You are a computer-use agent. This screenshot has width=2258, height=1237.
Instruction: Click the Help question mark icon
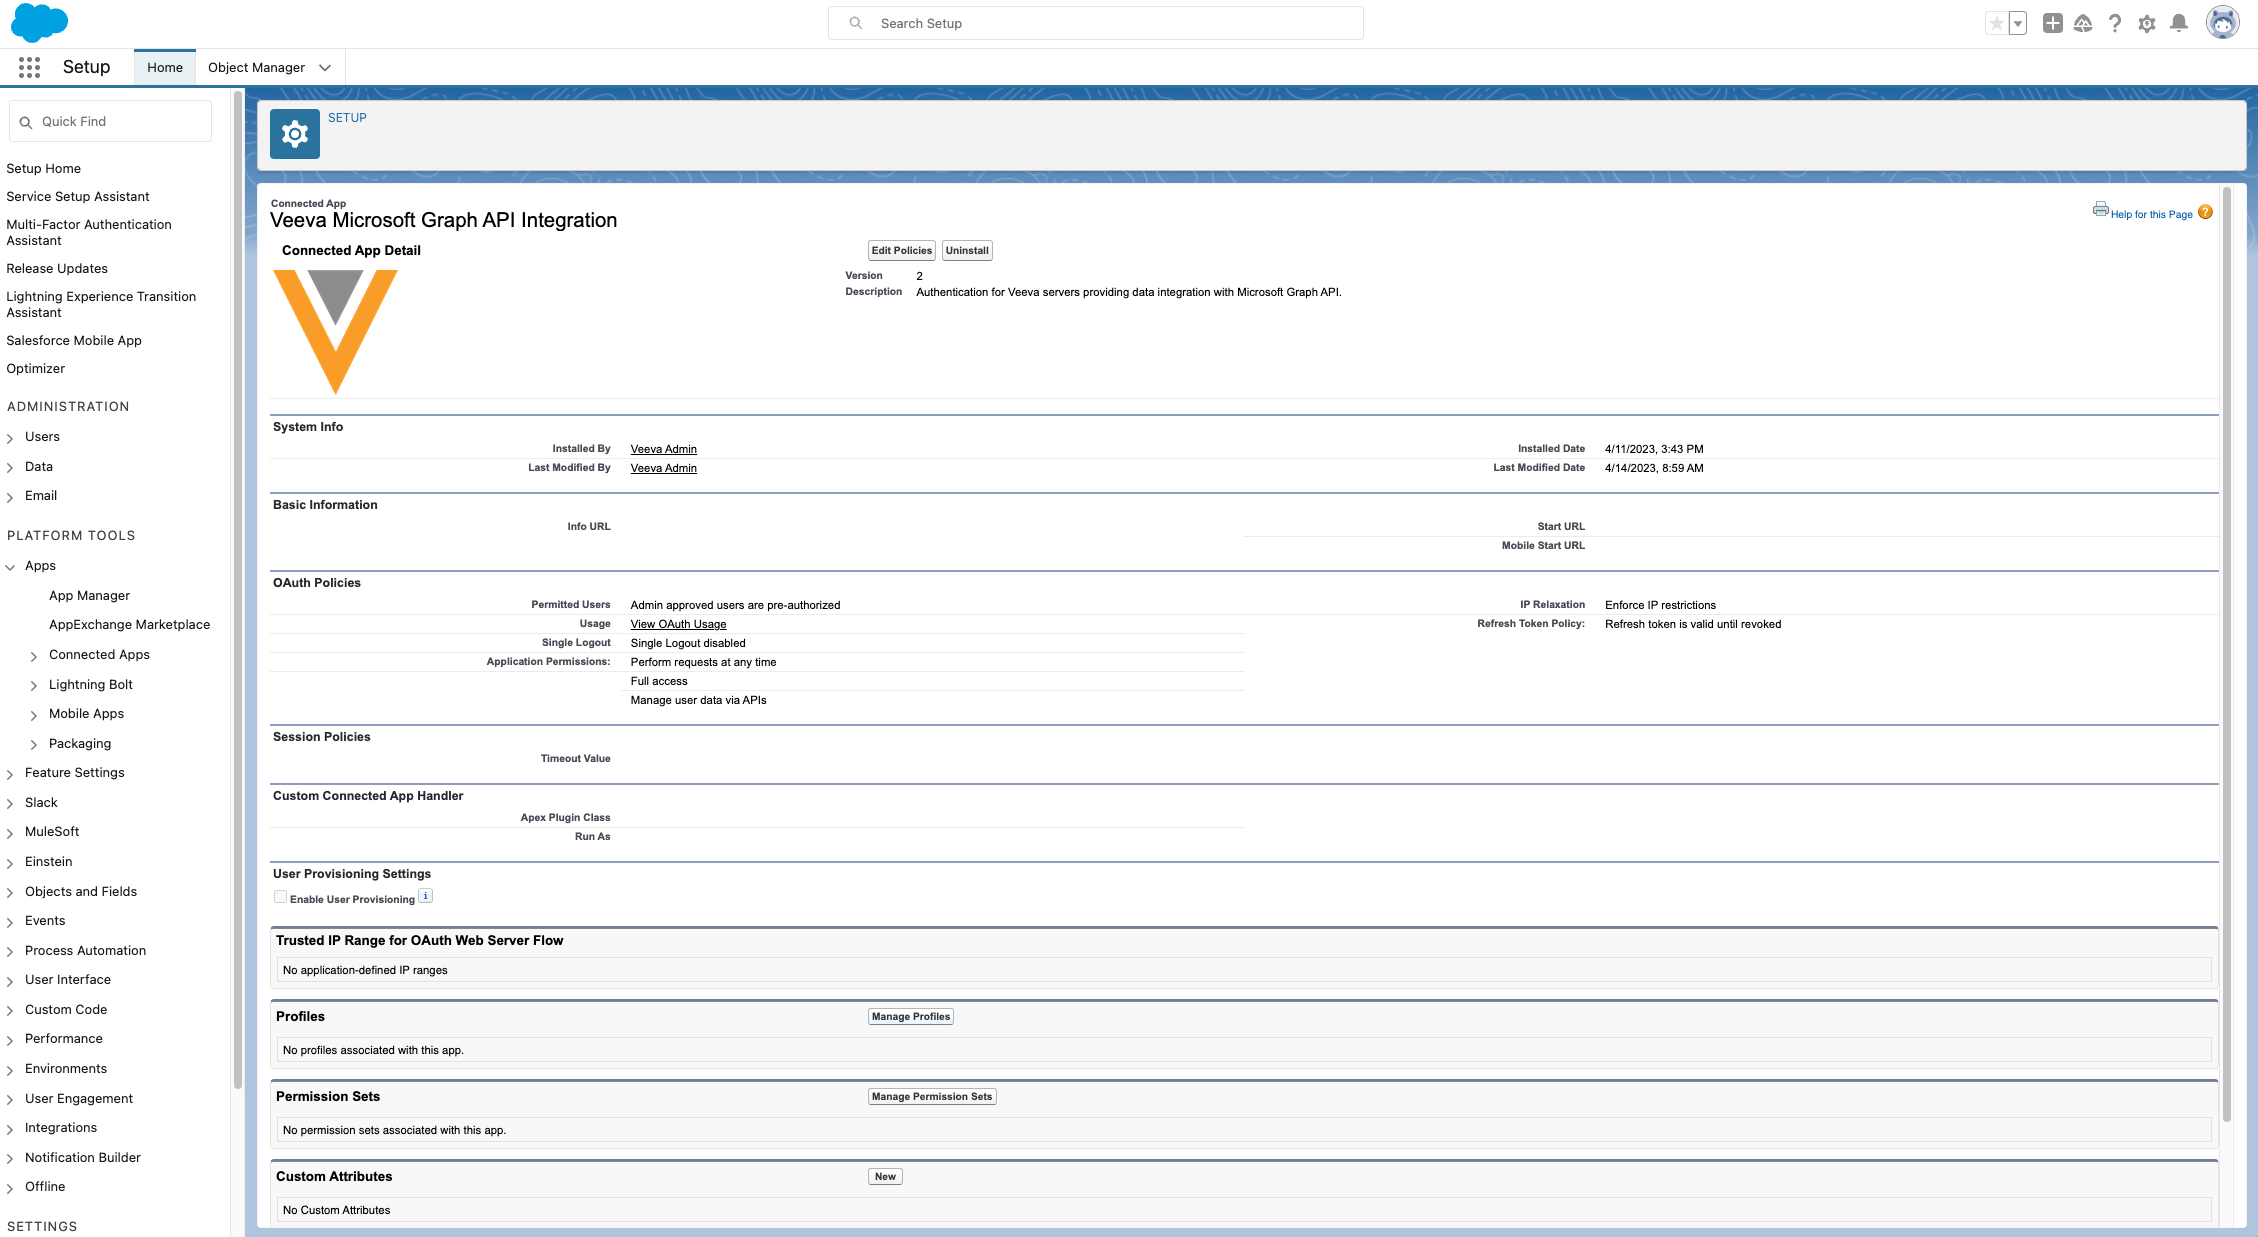pos(2115,23)
